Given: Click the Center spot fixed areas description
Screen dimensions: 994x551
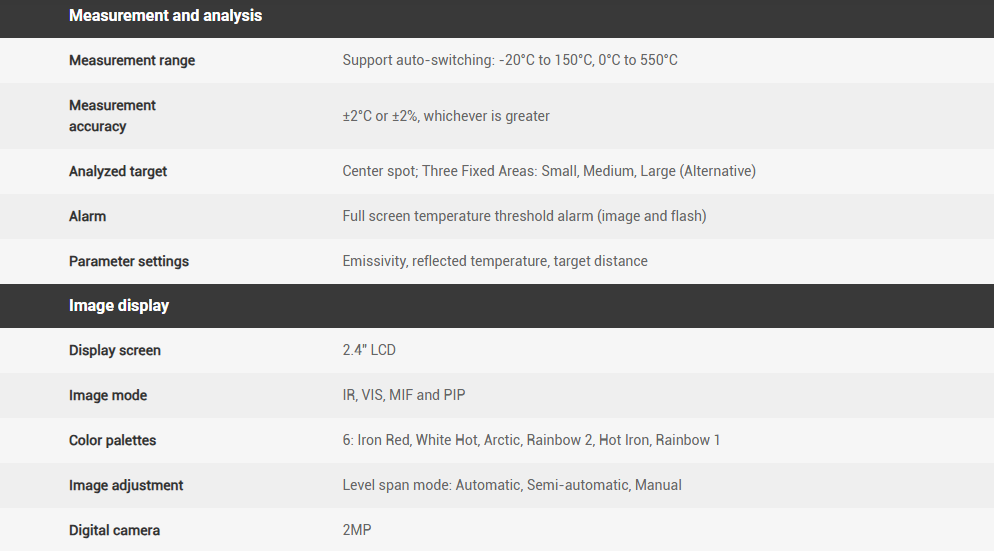Looking at the screenshot, I should 549,172.
